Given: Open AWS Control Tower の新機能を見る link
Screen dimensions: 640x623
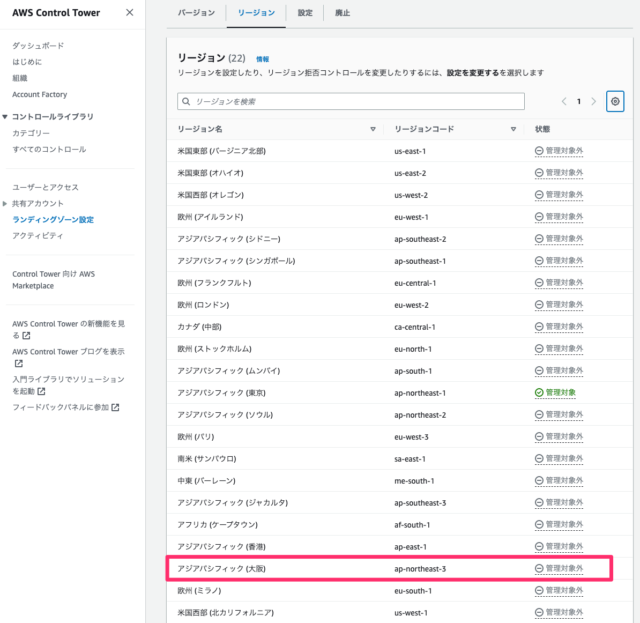Looking at the screenshot, I should pyautogui.click(x=68, y=329).
